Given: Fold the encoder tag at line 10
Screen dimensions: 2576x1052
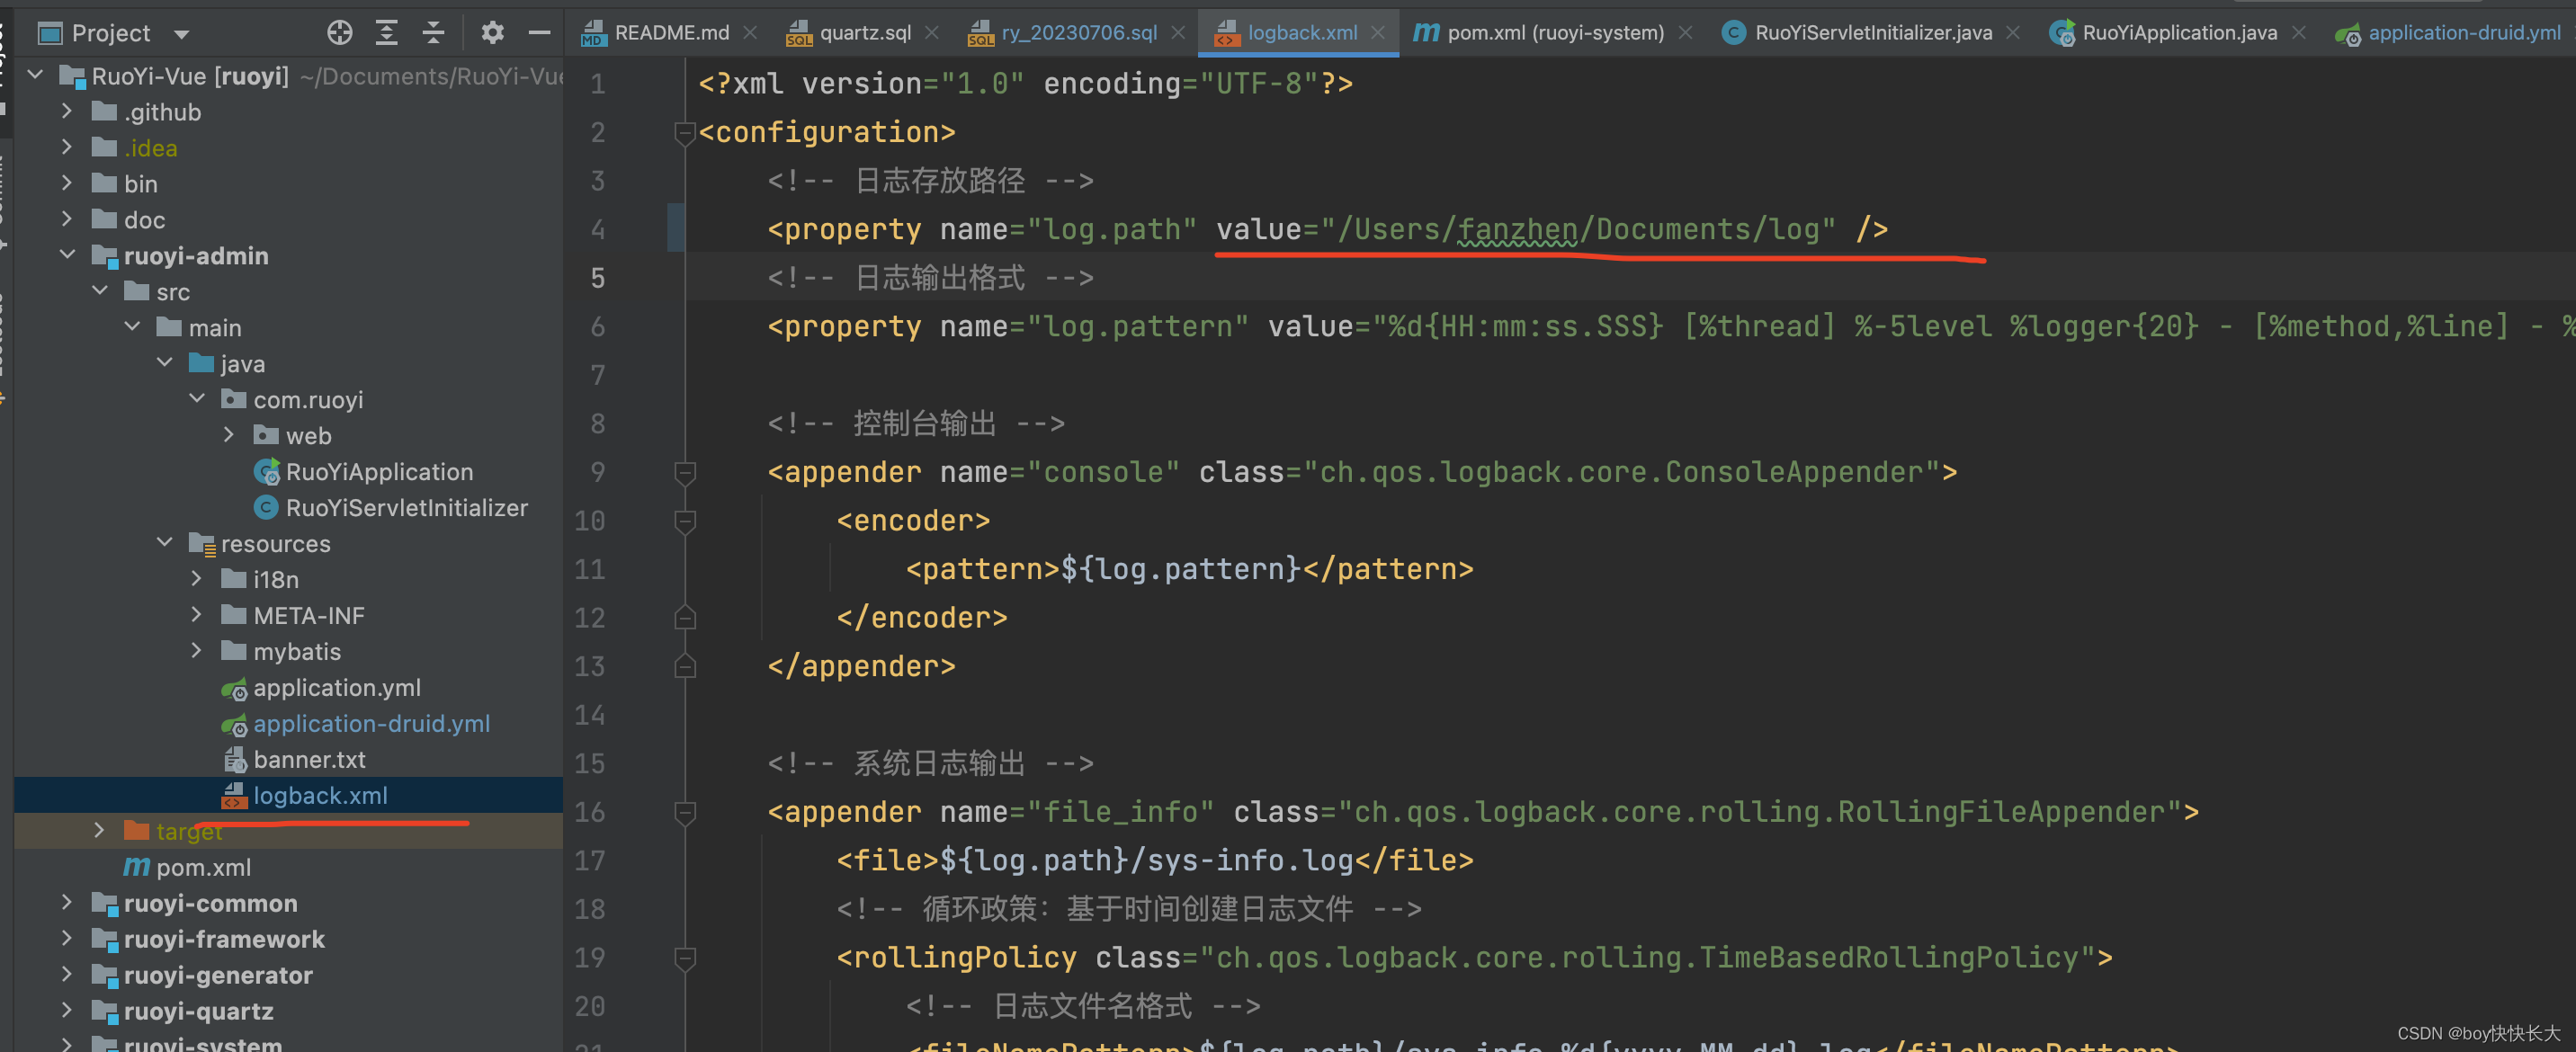Looking at the screenshot, I should [x=685, y=521].
